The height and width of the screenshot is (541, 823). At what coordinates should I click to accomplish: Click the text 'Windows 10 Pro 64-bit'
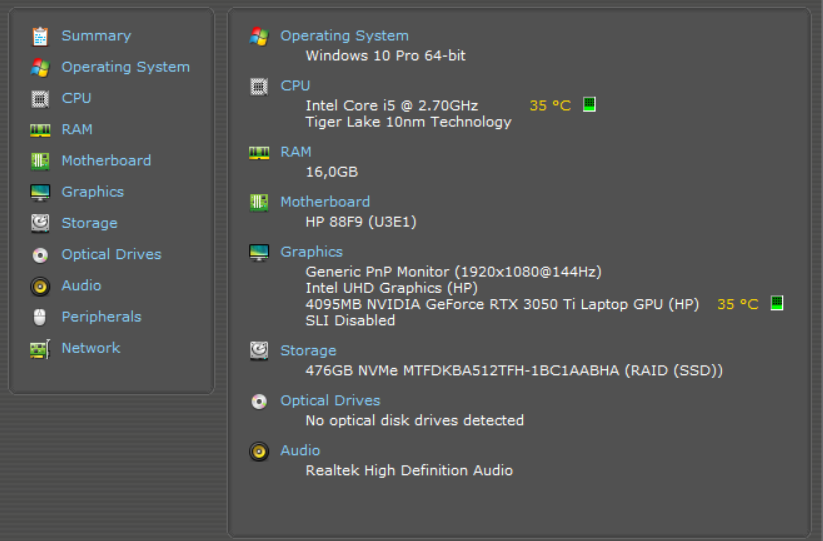385,56
